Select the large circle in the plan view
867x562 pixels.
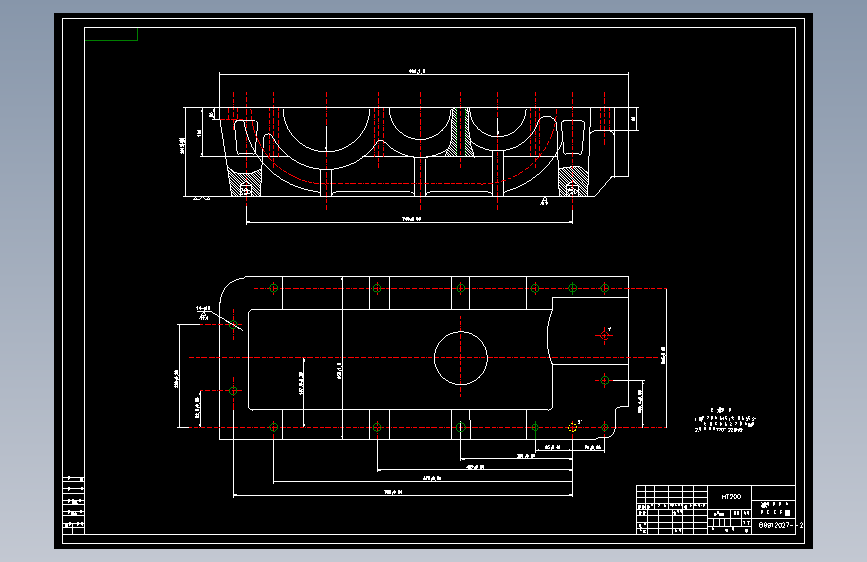coord(461,358)
